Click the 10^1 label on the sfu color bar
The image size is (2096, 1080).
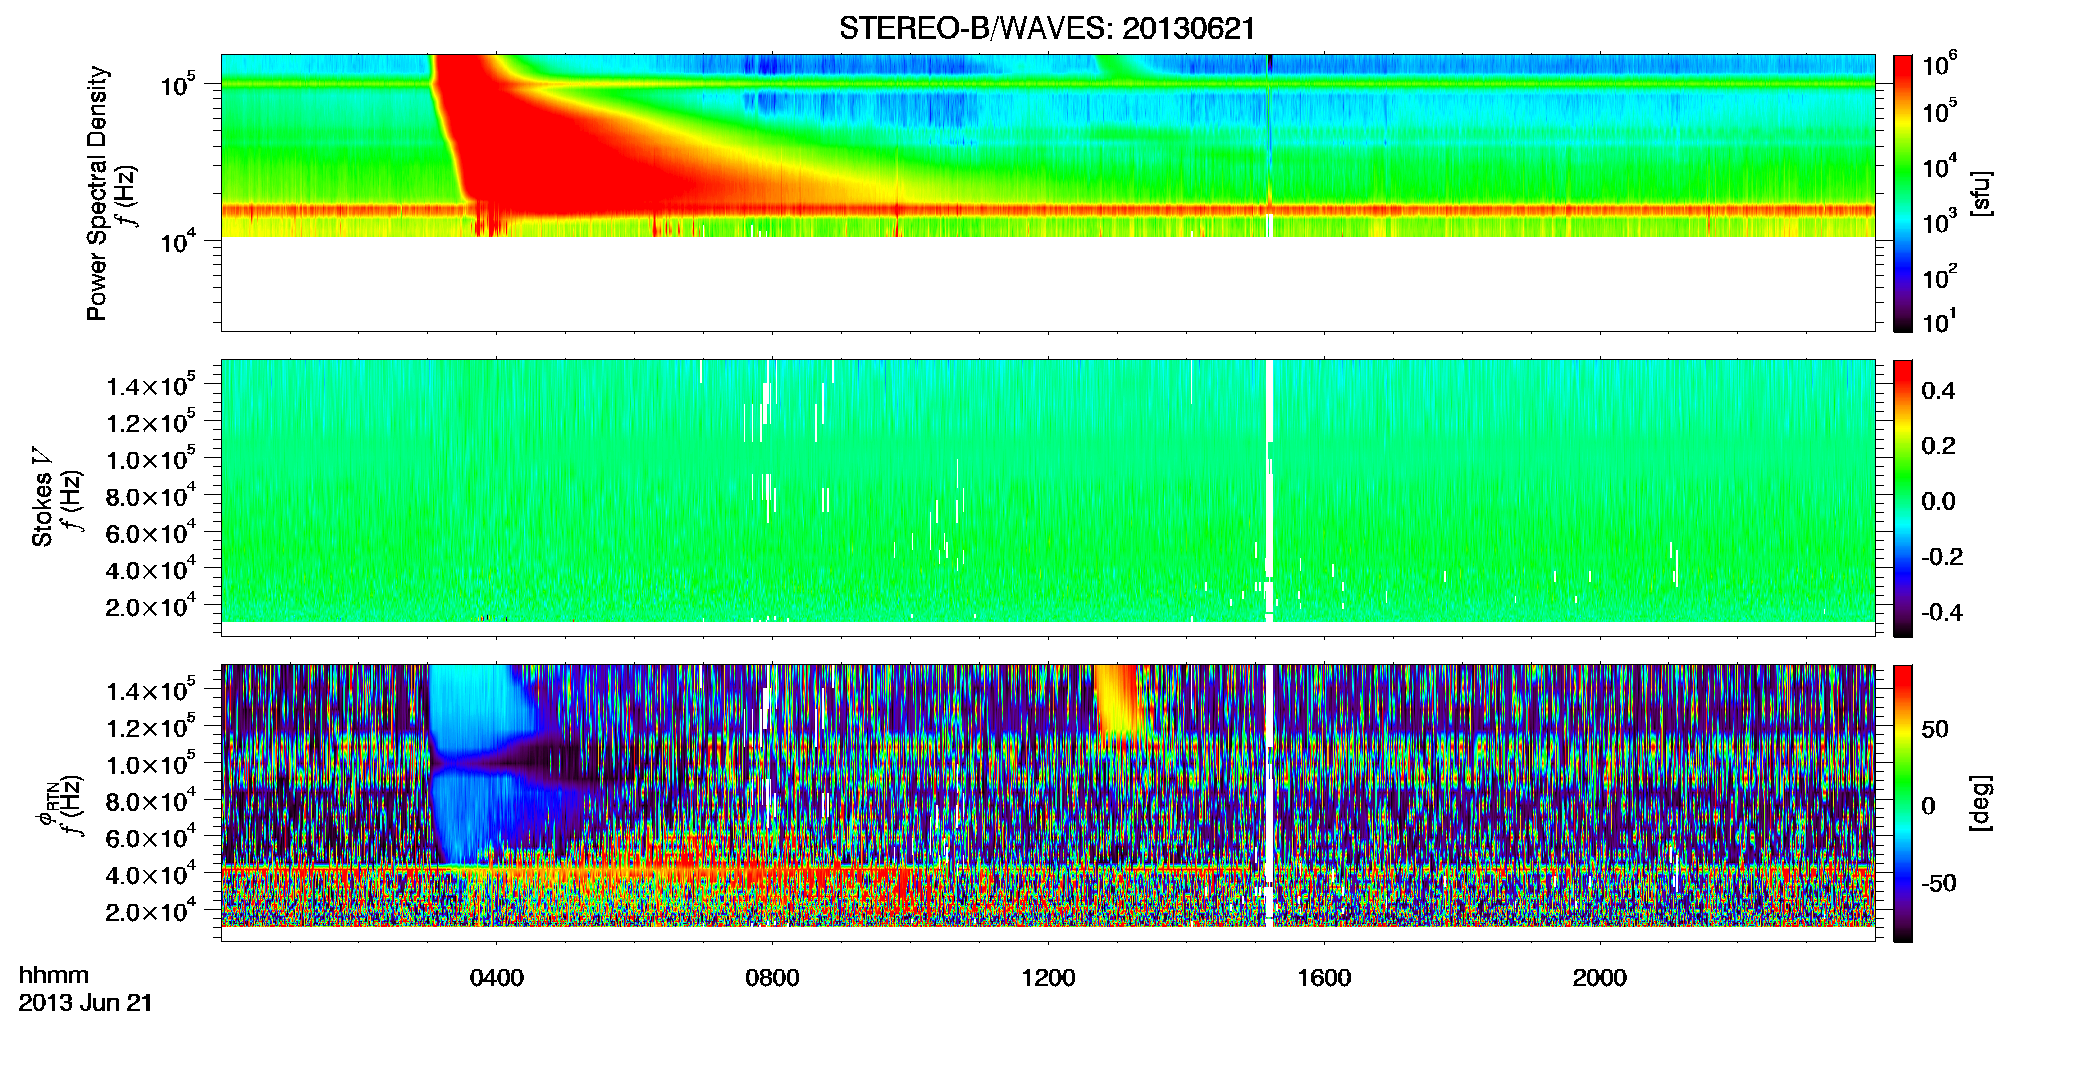tap(1940, 322)
